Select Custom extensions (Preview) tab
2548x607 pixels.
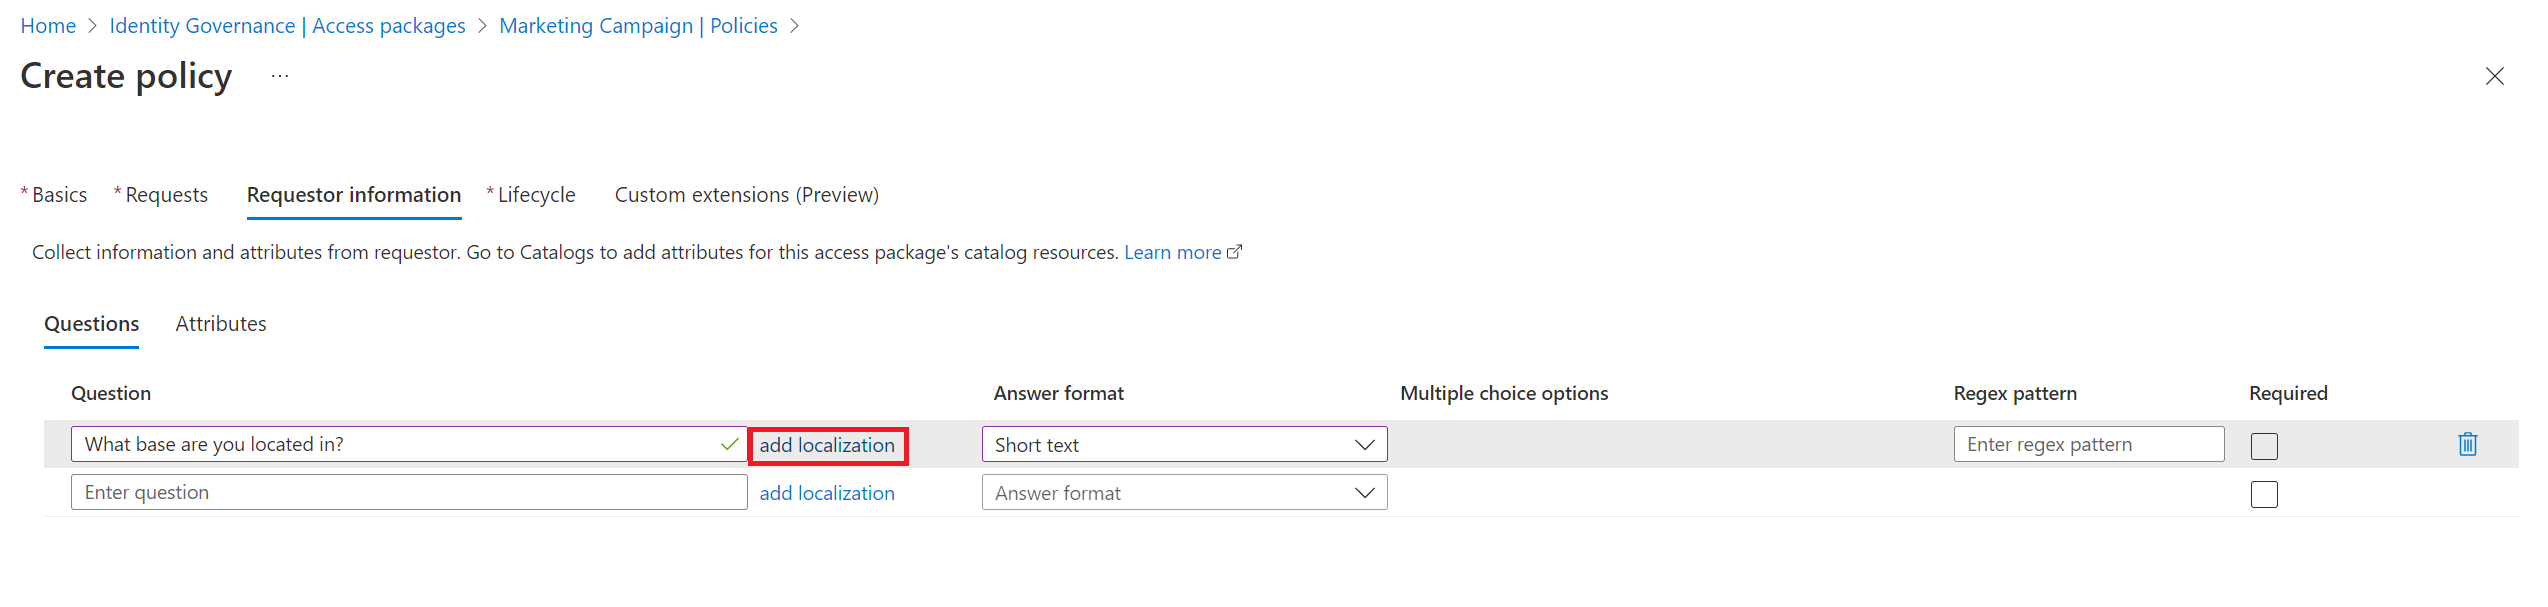point(746,195)
